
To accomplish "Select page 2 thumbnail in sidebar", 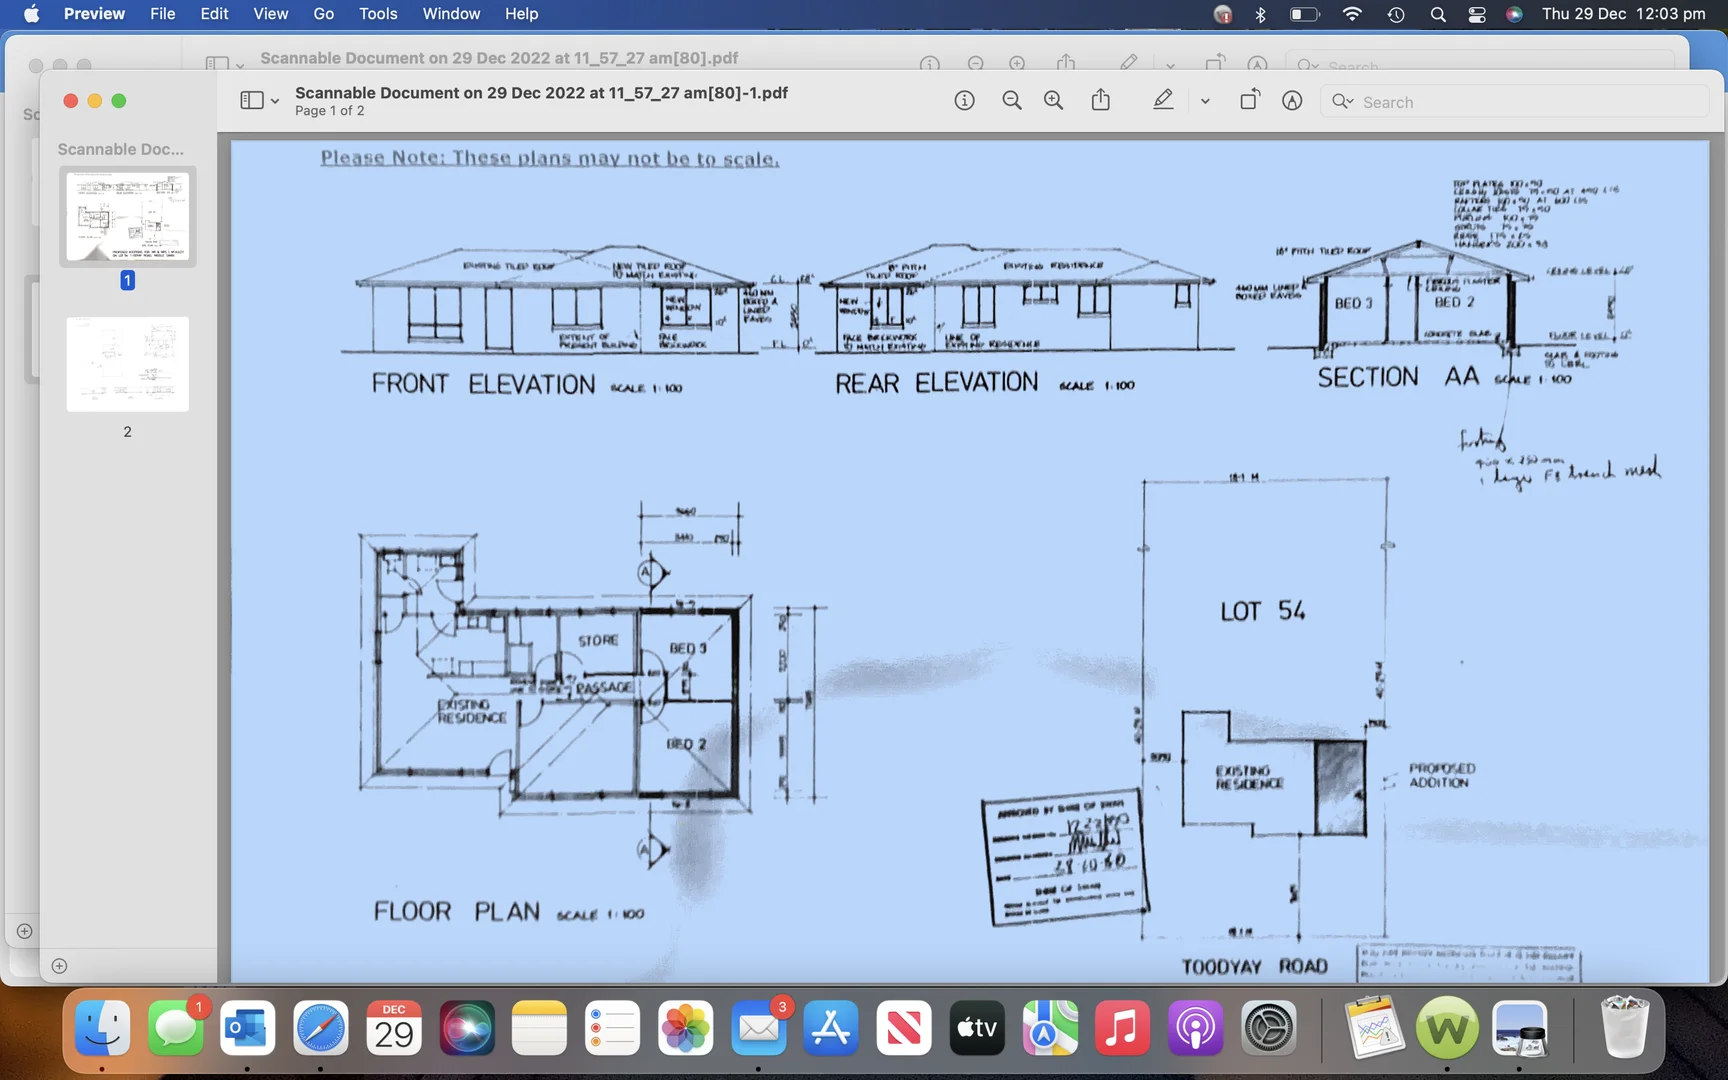I will point(127,364).
